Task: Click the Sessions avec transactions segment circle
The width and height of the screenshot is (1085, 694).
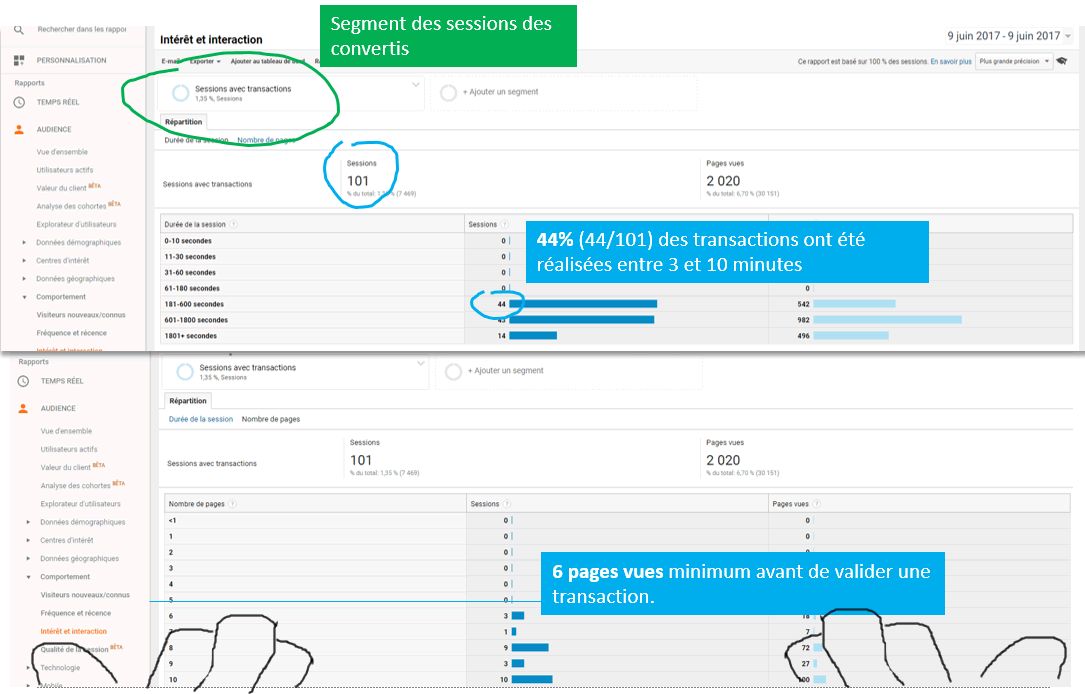Action: click(181, 93)
